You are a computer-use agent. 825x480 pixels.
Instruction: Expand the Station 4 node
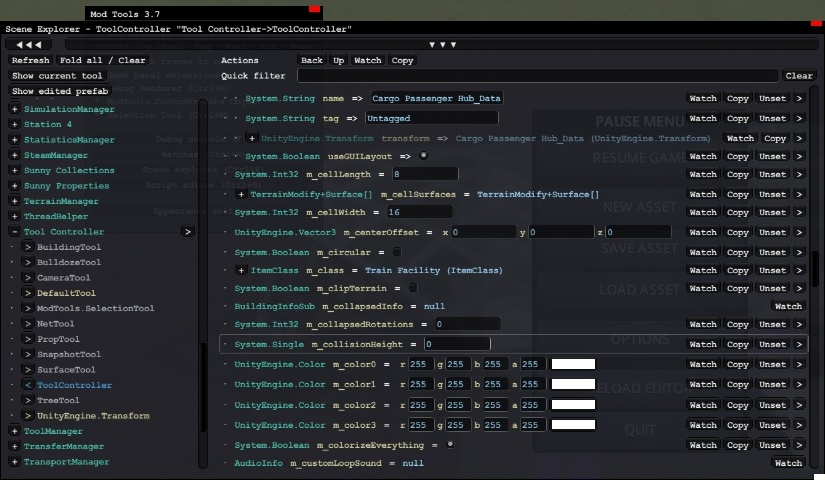click(14, 124)
